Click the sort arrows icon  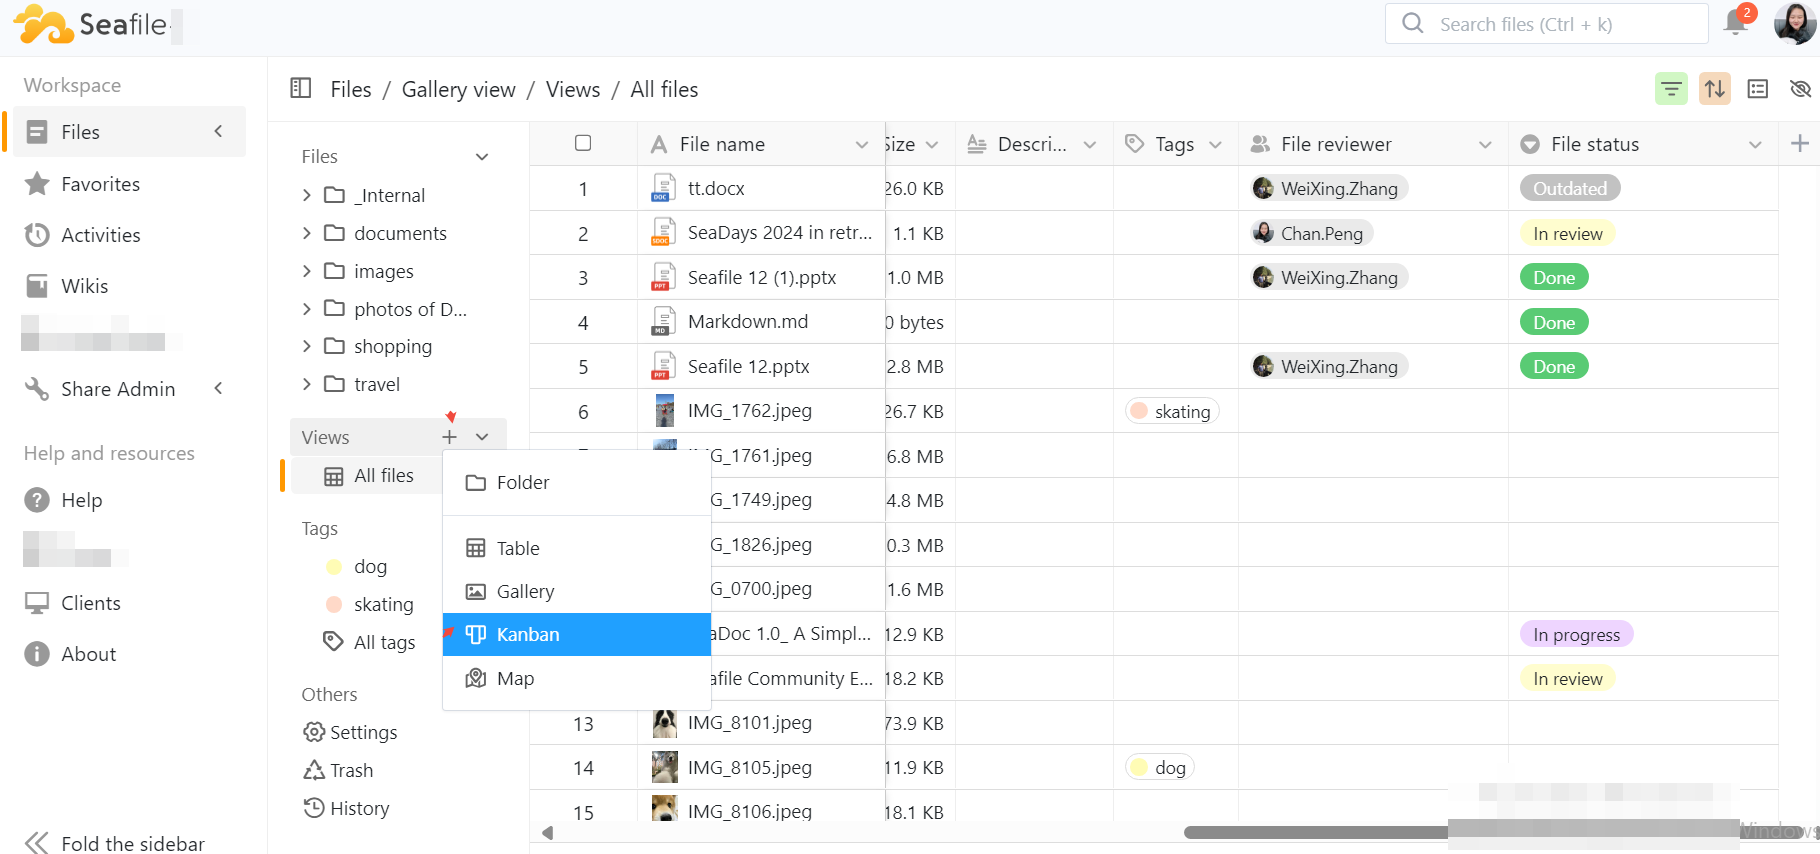tap(1714, 89)
